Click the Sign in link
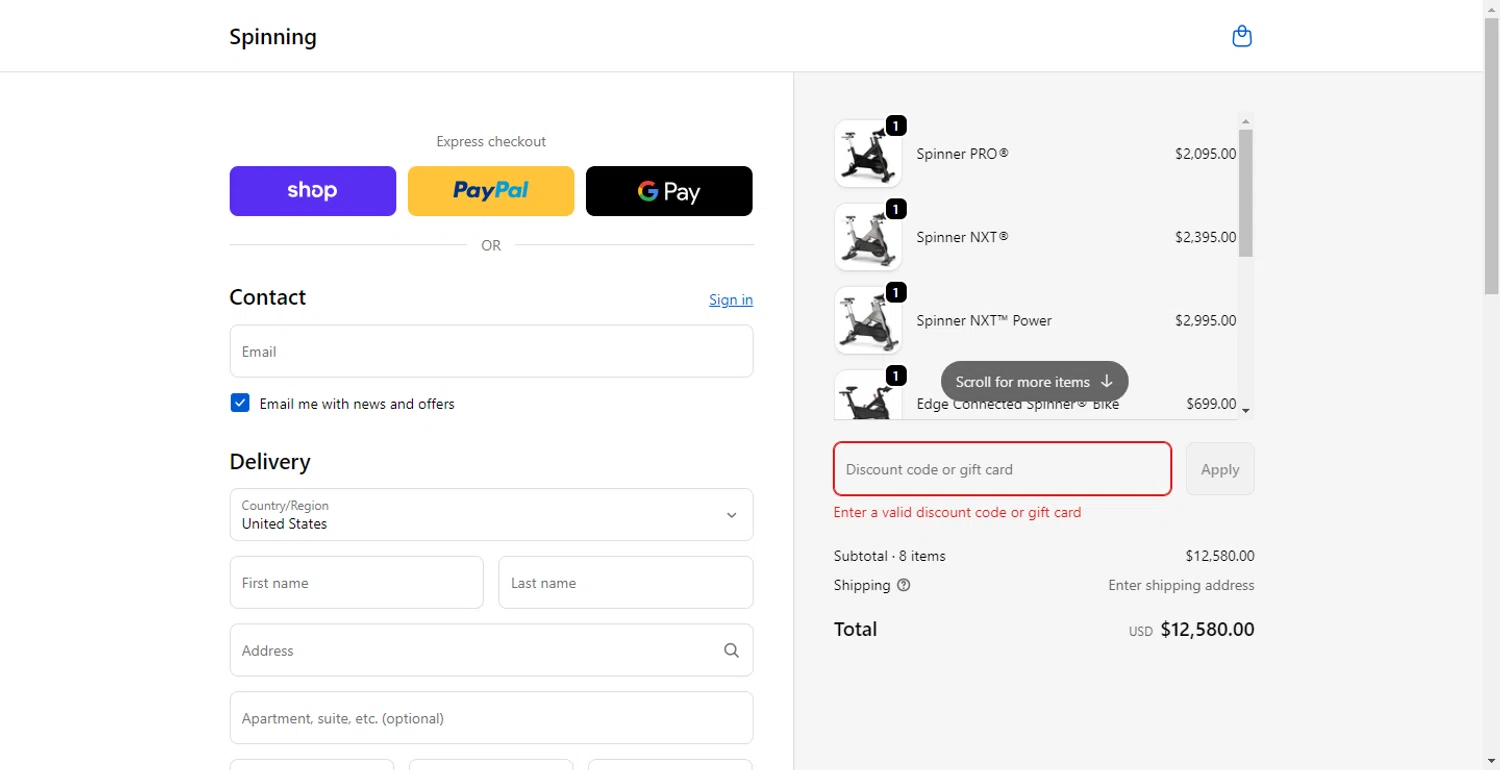 pos(731,300)
